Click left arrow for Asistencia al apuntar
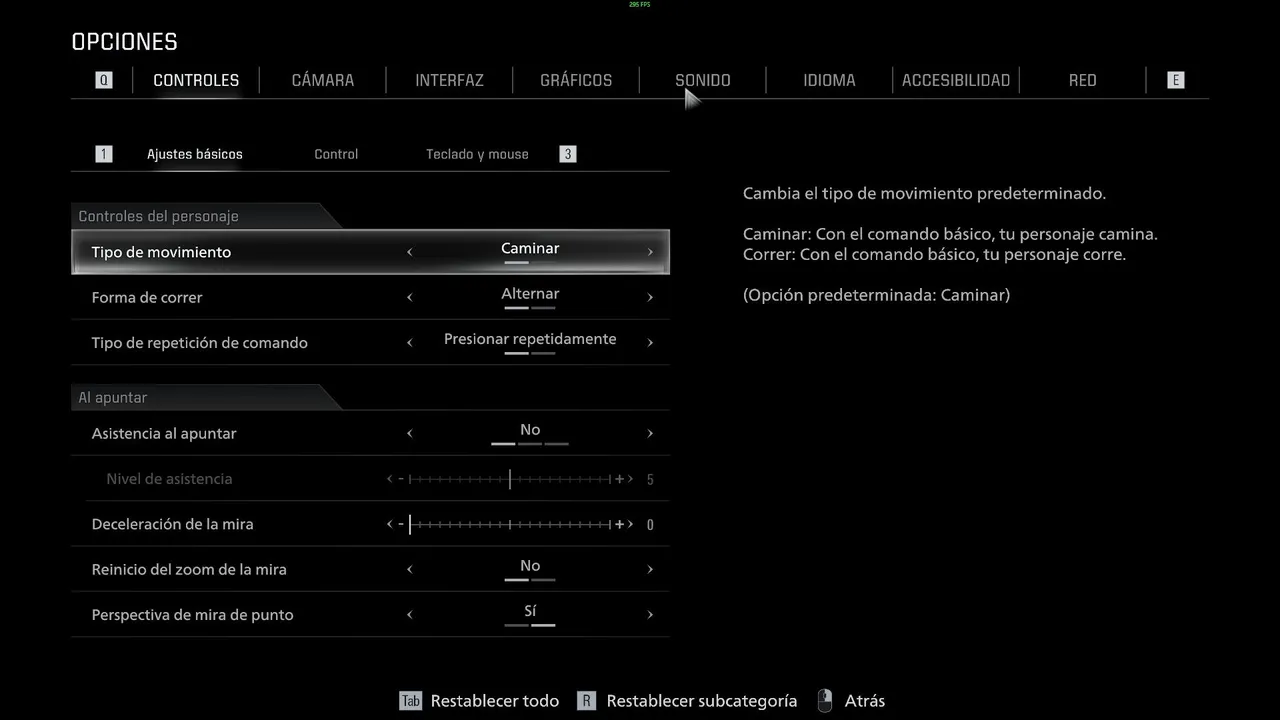 (x=410, y=433)
